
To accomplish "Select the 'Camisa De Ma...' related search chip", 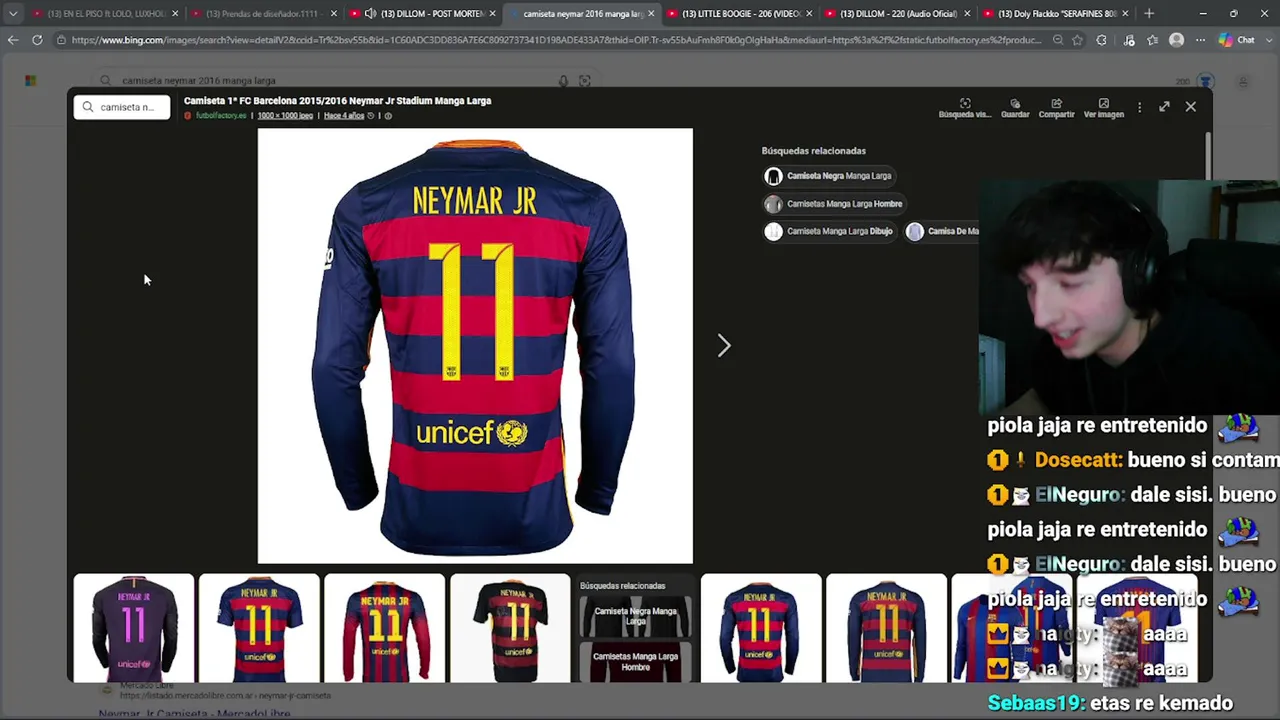I will click(x=942, y=232).
